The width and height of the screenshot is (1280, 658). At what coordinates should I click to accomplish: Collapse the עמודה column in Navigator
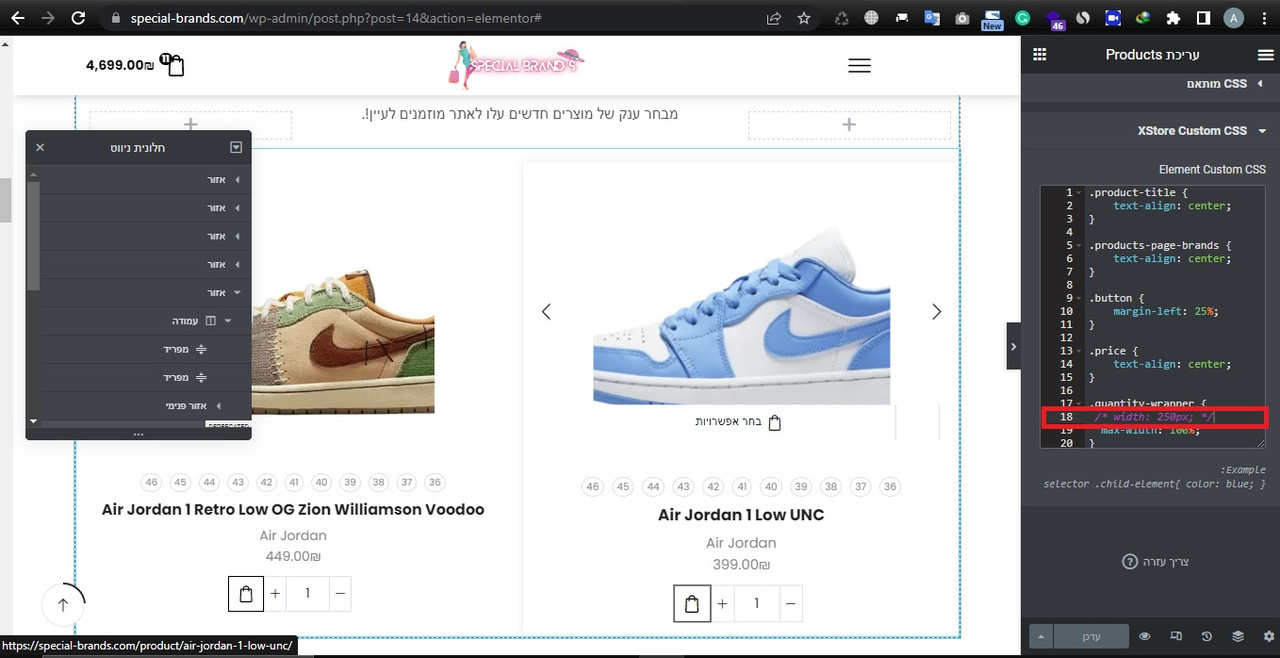click(x=227, y=321)
